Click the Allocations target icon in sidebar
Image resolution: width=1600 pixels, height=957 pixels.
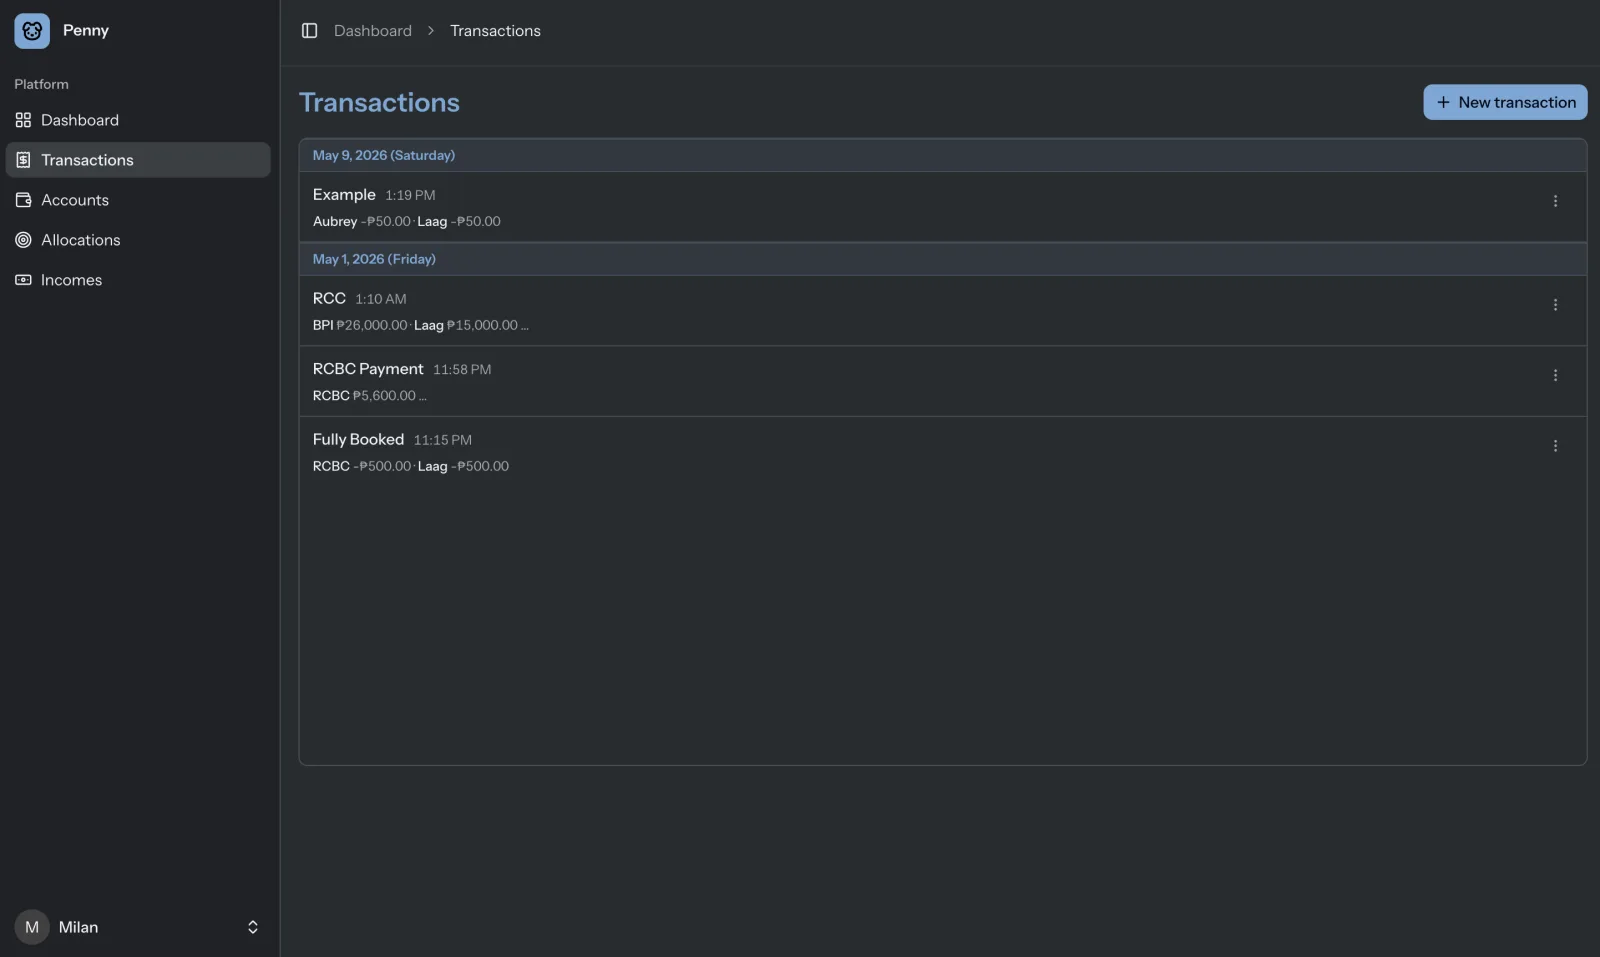23,240
